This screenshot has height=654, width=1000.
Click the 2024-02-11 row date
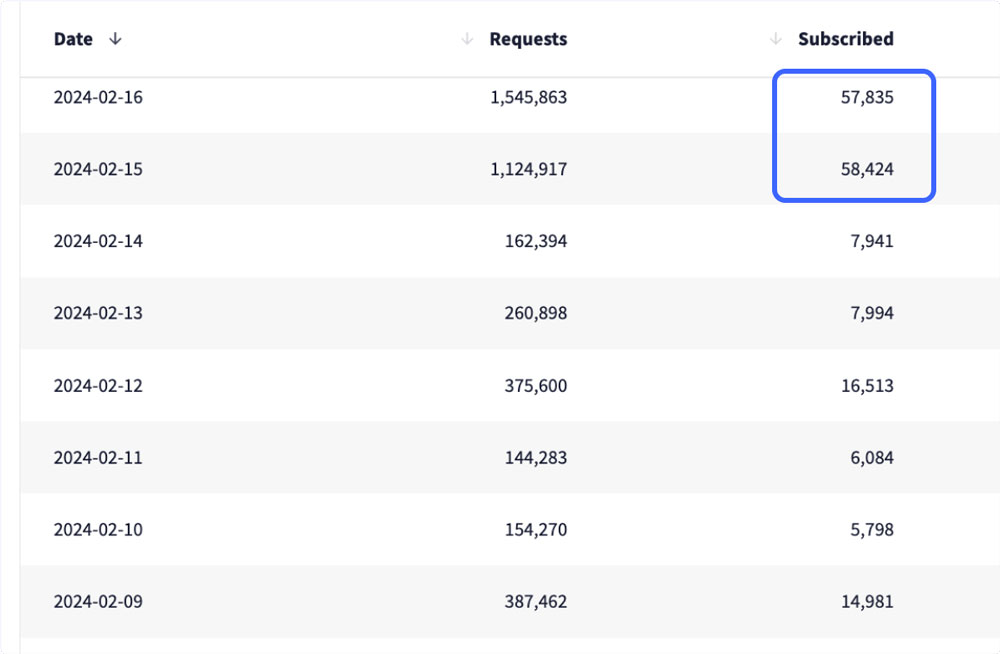click(98, 458)
